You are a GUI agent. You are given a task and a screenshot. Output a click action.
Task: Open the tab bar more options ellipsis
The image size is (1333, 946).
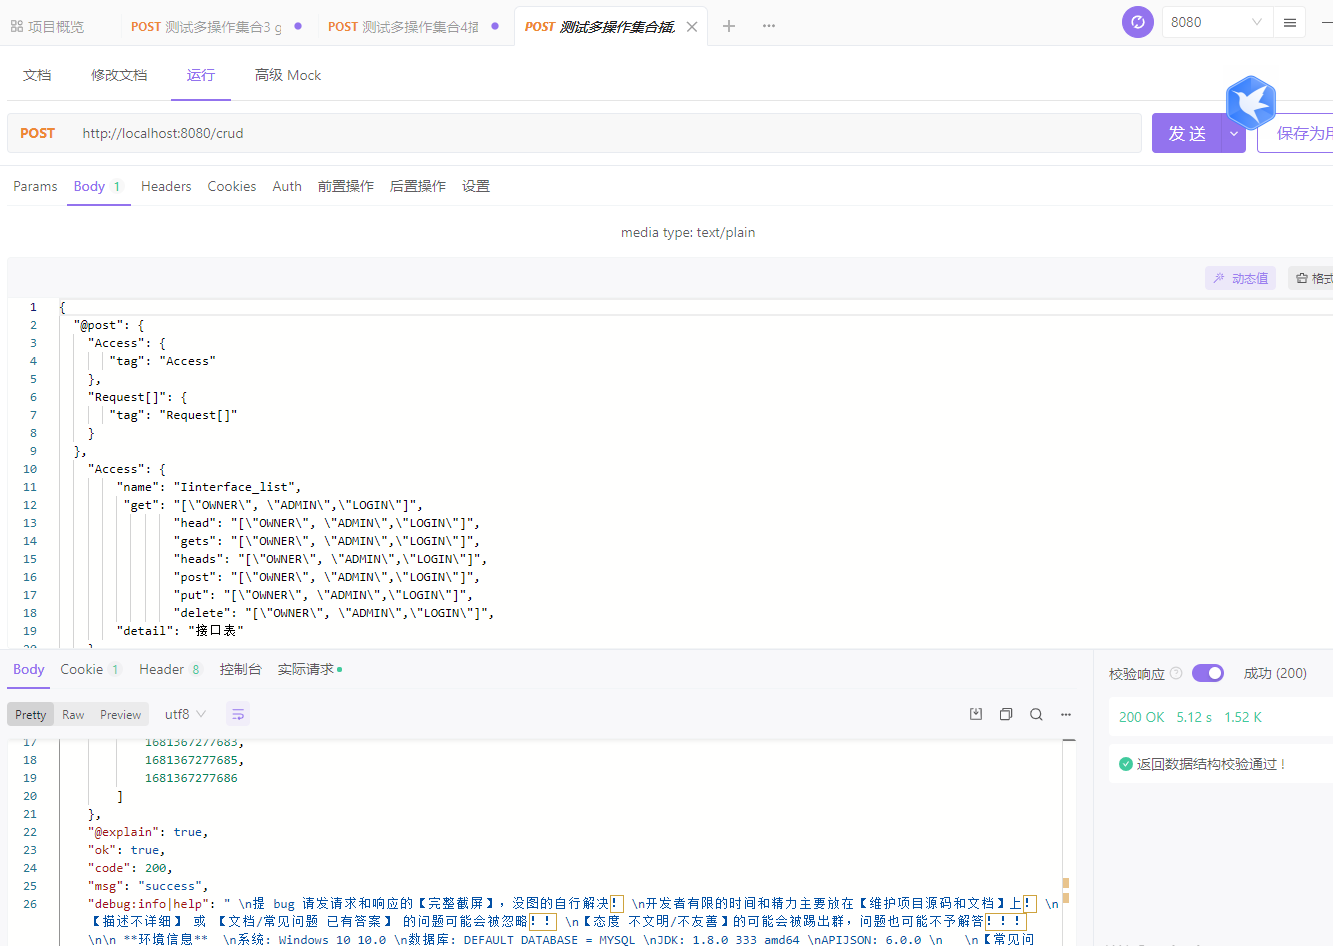pos(769,26)
